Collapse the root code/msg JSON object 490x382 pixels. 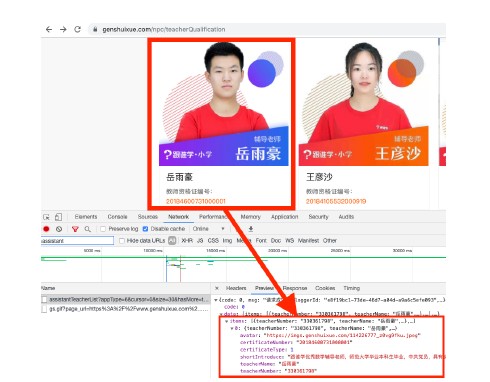click(216, 300)
